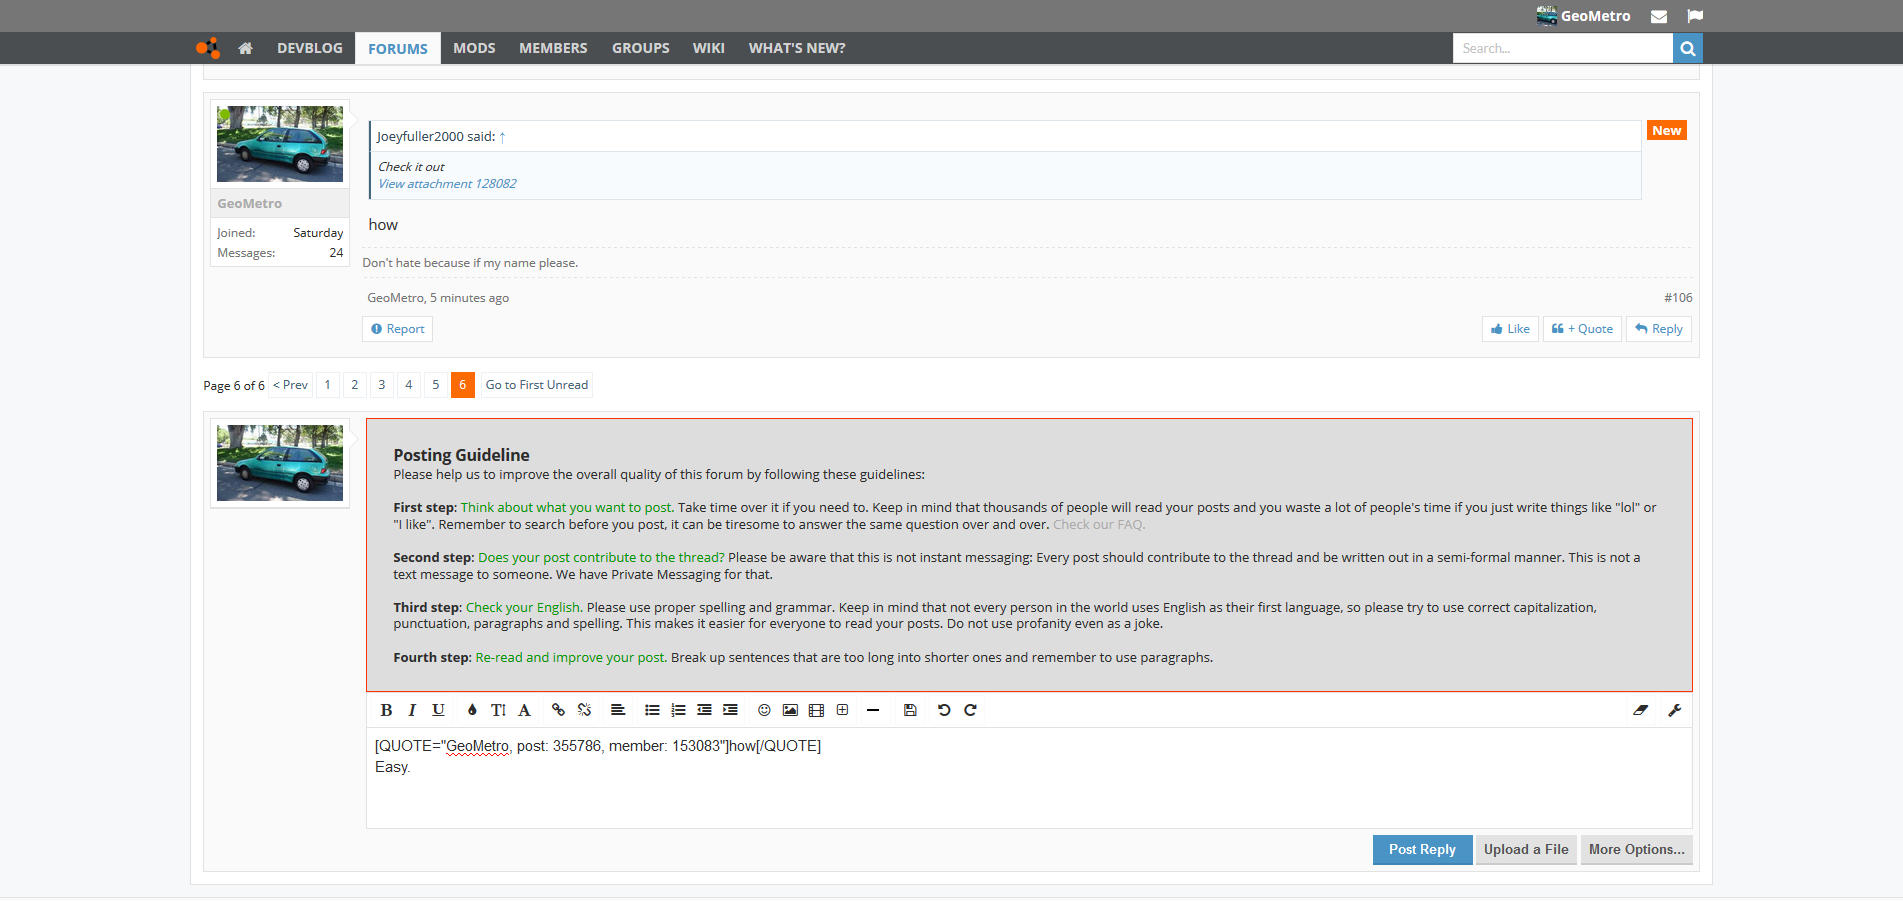
Task: Select current page 6 in pagination
Action: (462, 385)
